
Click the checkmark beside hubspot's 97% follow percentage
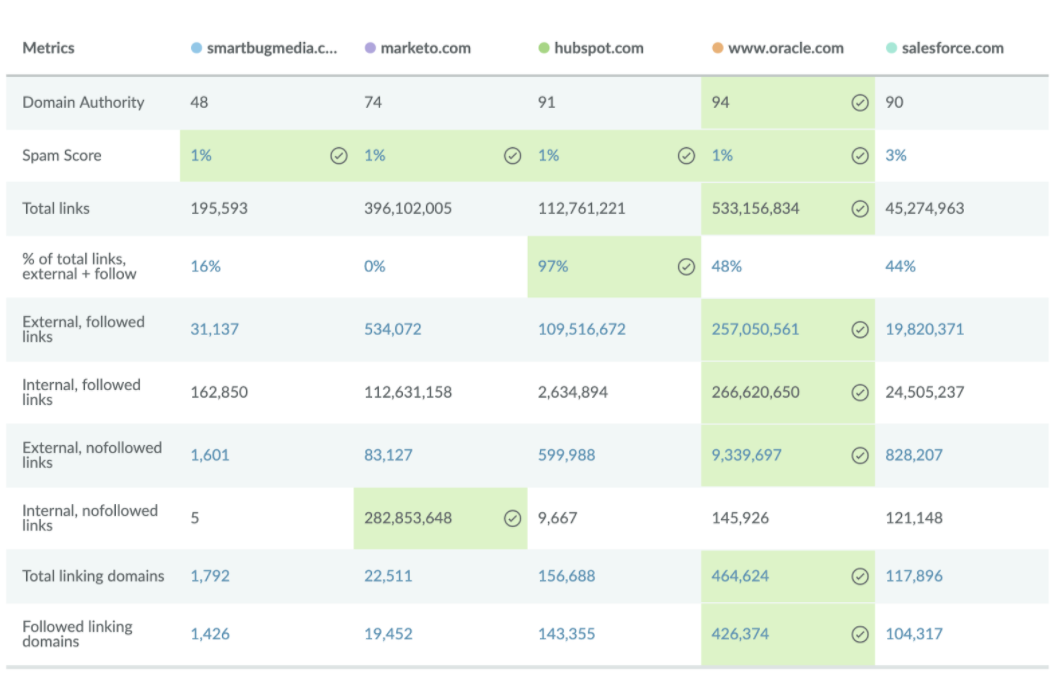click(x=686, y=266)
